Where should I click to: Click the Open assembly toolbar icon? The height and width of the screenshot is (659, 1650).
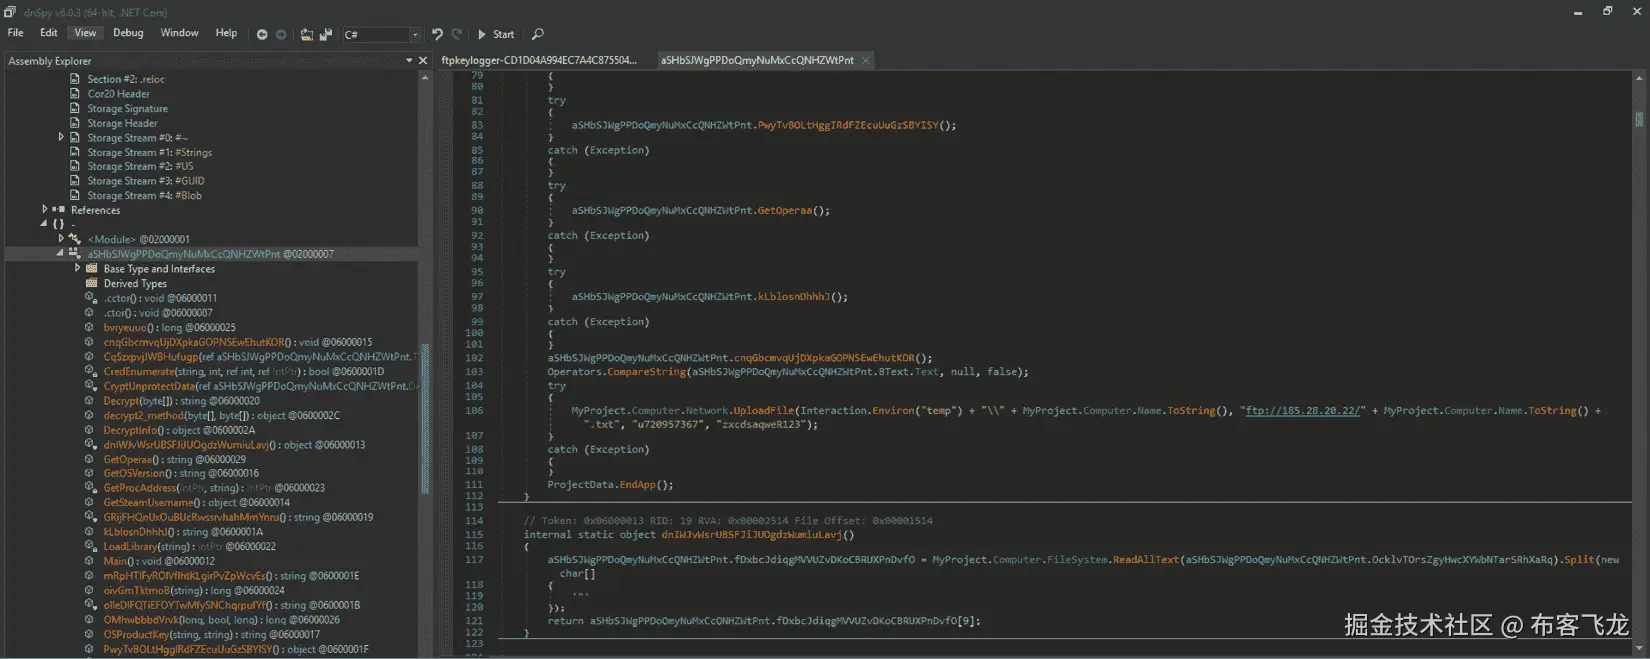(x=306, y=34)
